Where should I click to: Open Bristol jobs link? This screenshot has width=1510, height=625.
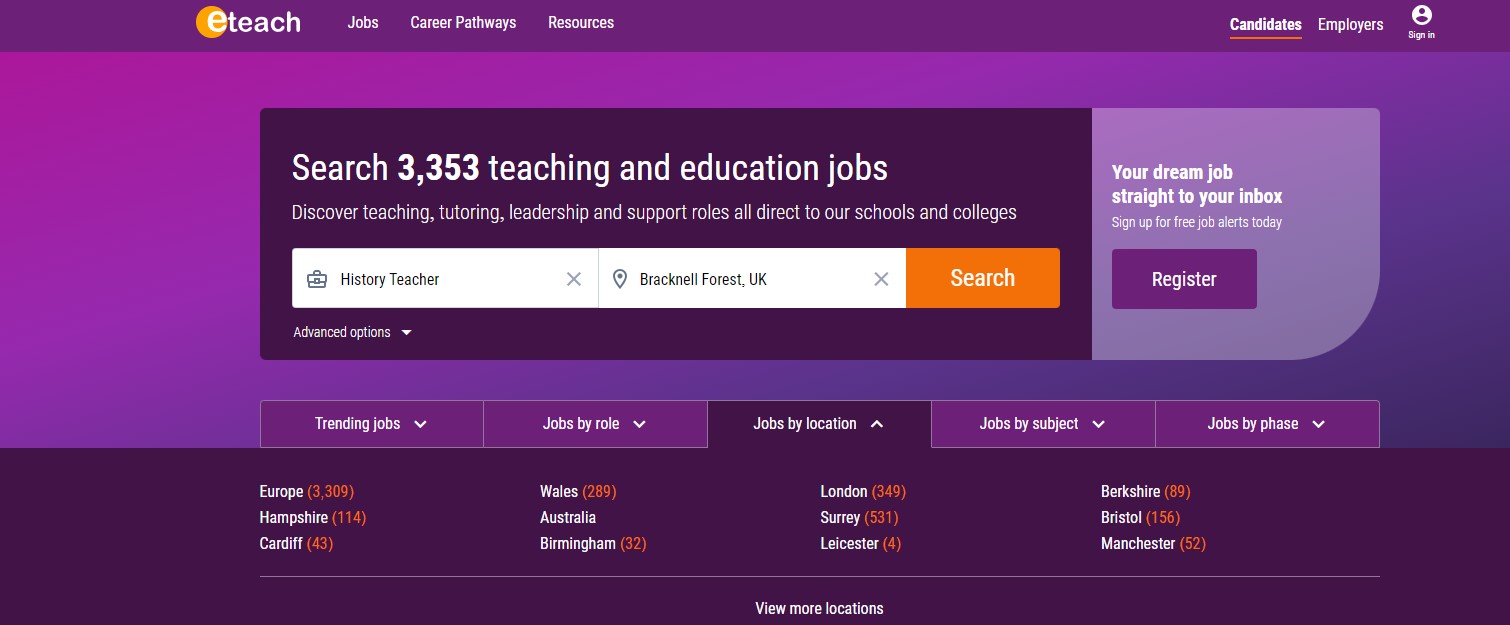pos(1140,518)
